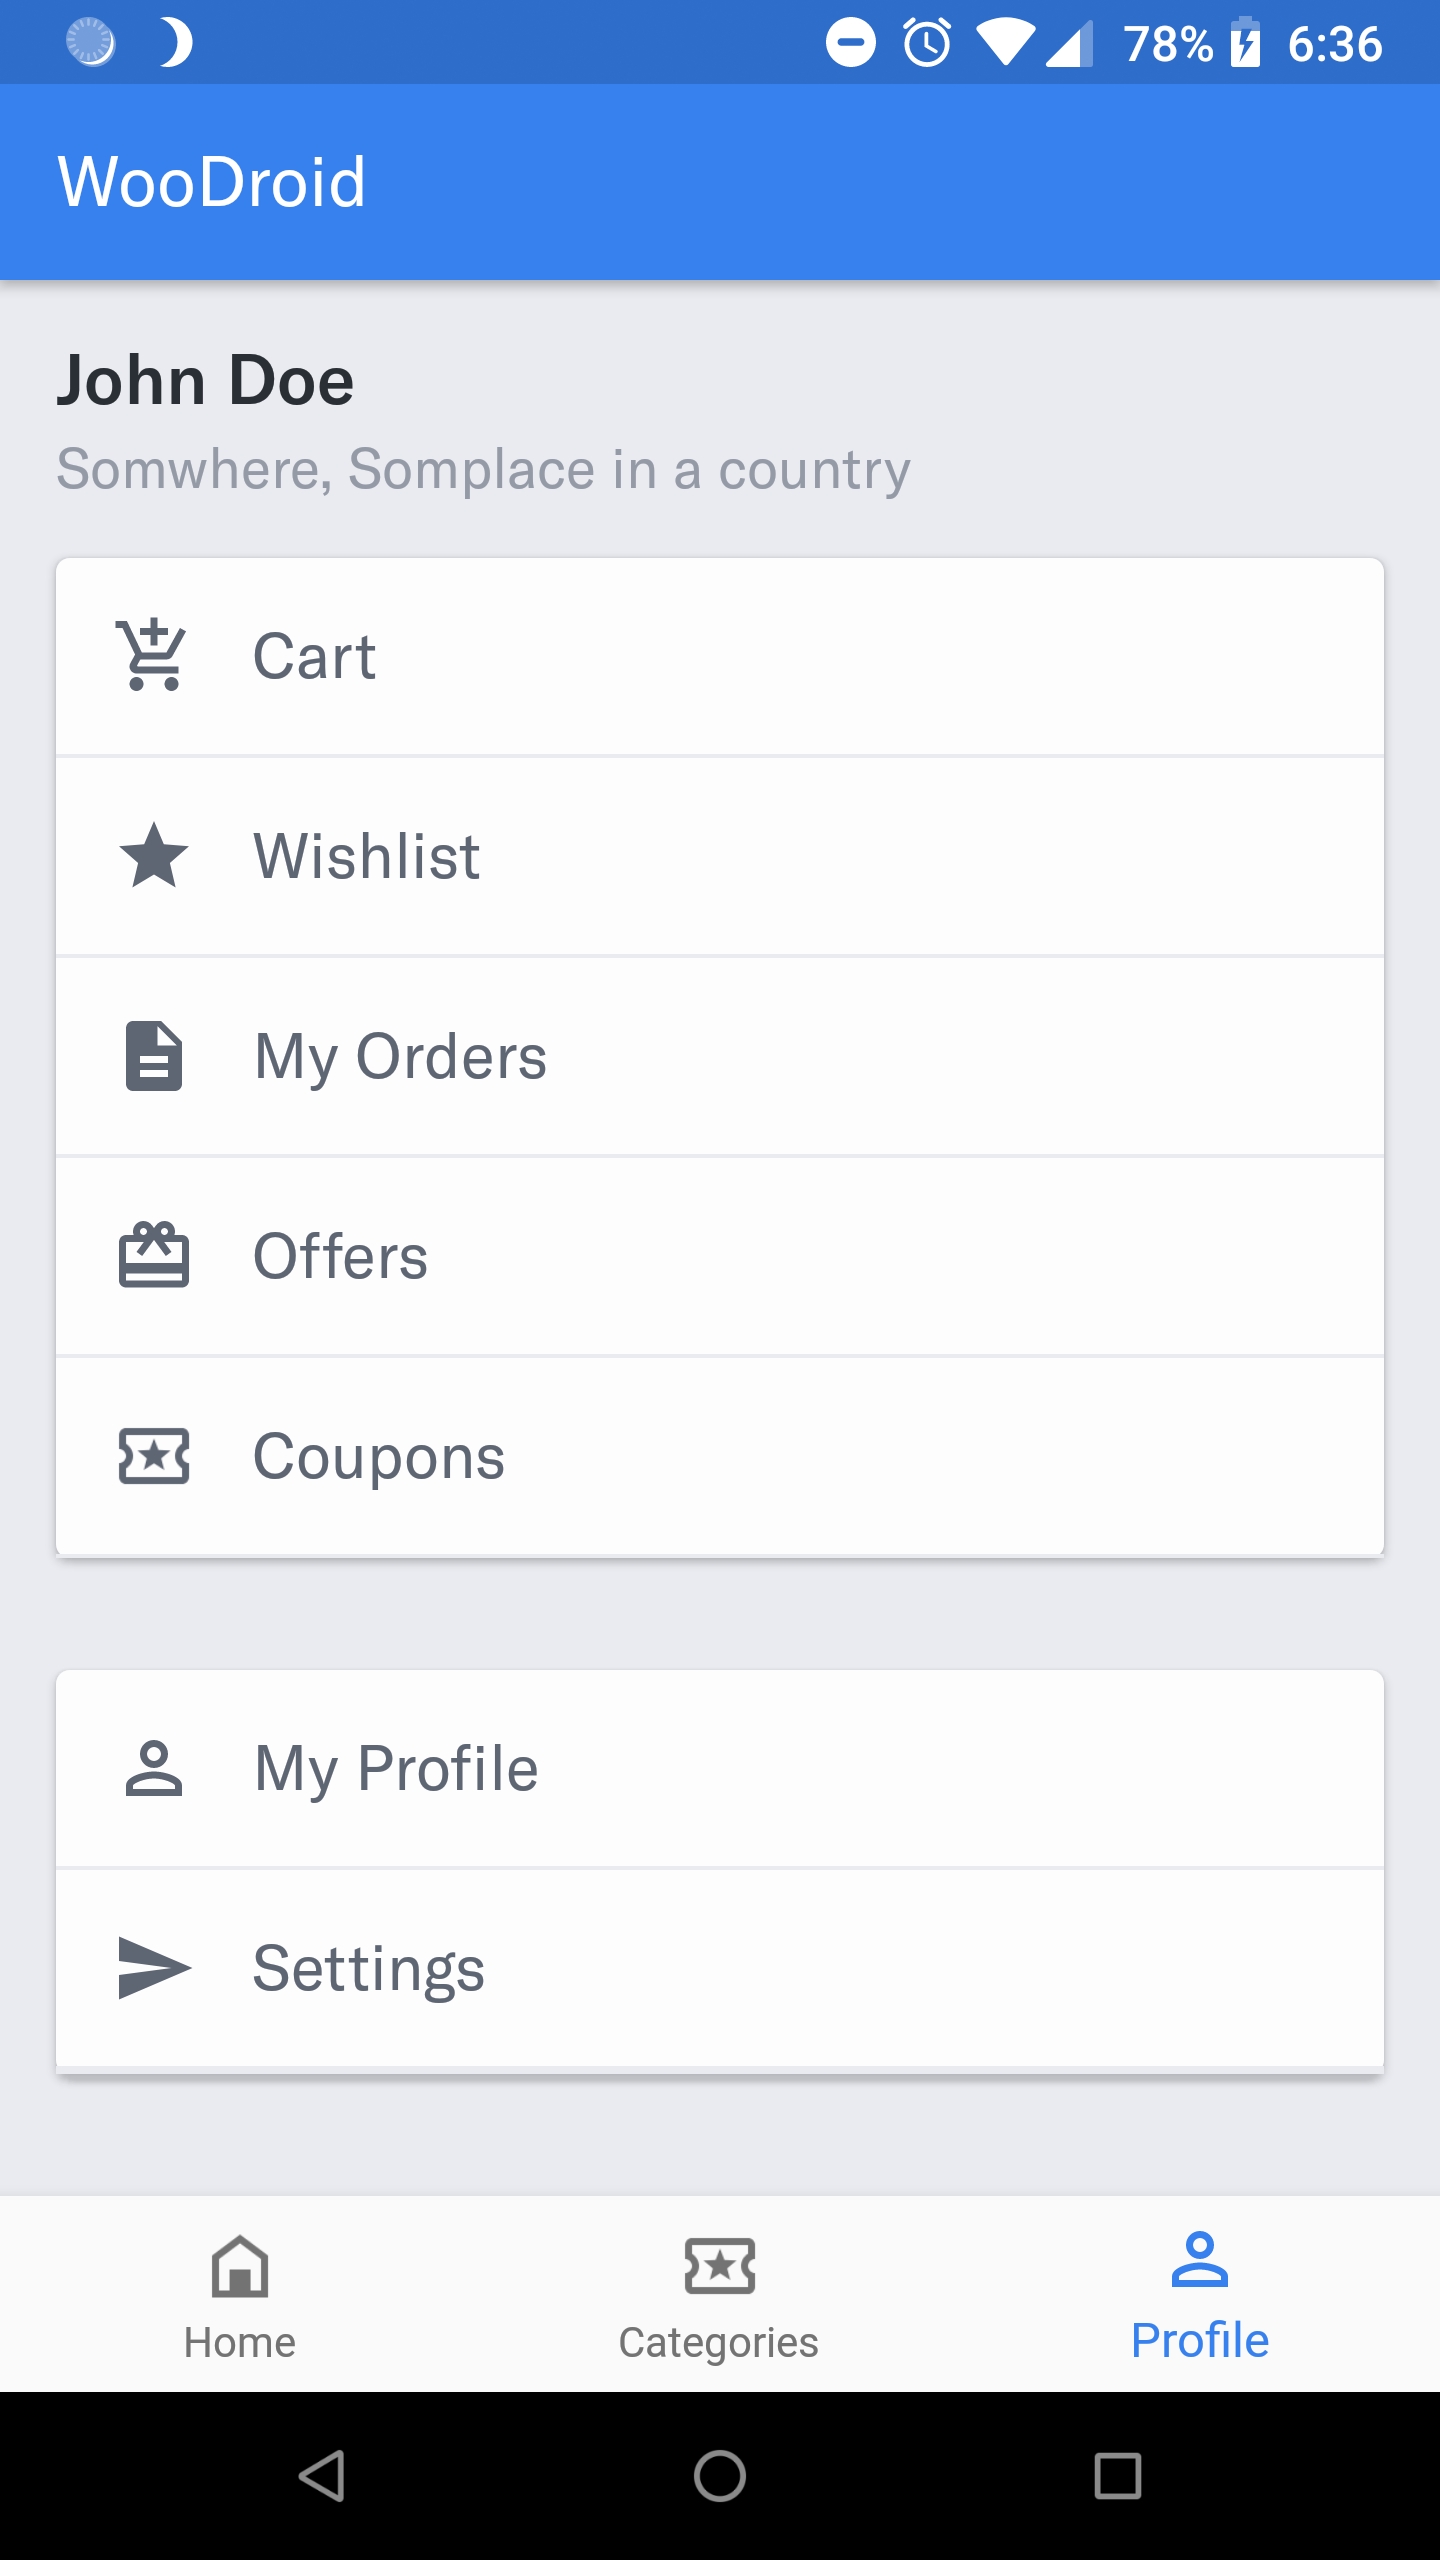1440x2560 pixels.
Task: Tap the Settings arrow icon
Action: (x=153, y=1968)
